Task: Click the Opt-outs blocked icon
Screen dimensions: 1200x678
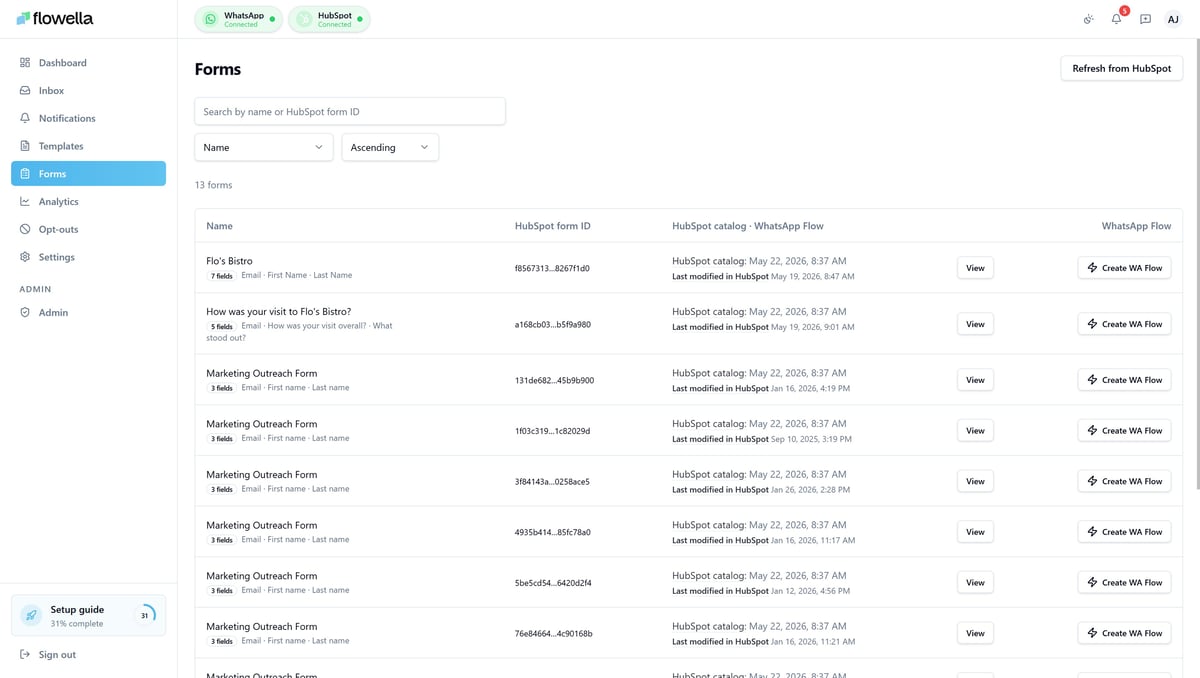Action: click(x=25, y=229)
